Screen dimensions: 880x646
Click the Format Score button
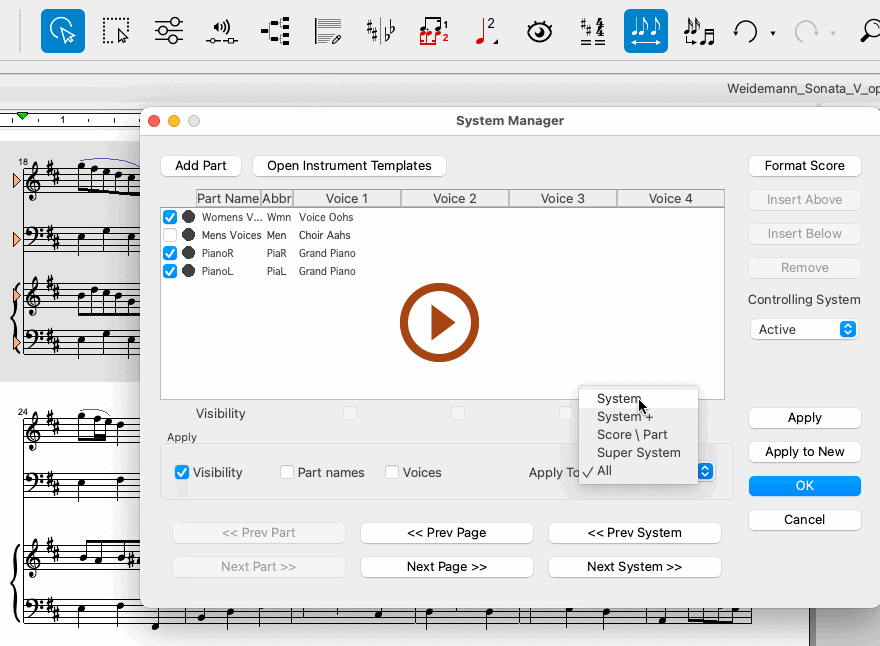click(x=804, y=166)
